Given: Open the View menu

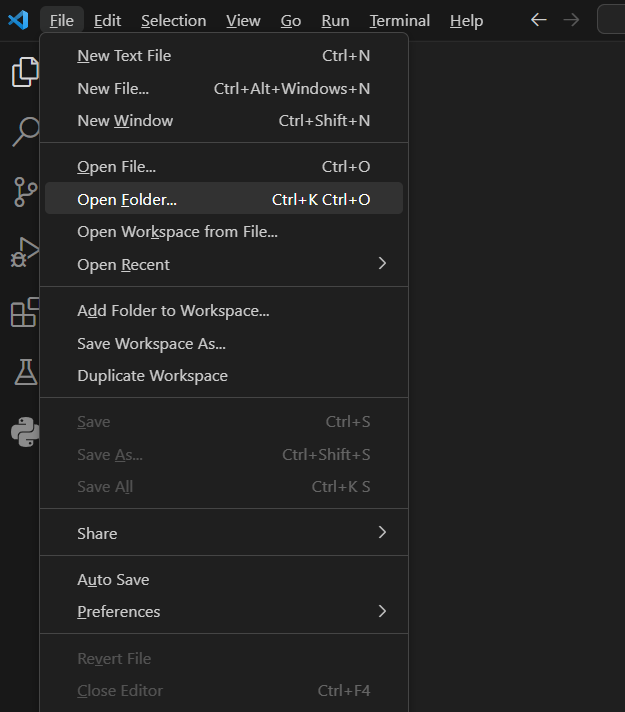Looking at the screenshot, I should (x=243, y=20).
